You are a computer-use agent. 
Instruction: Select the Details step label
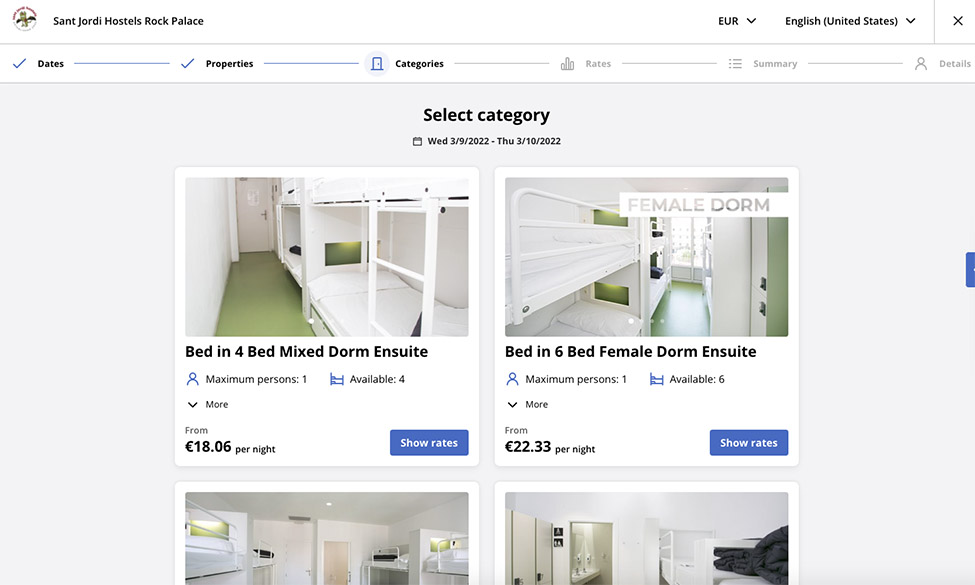[x=954, y=63]
